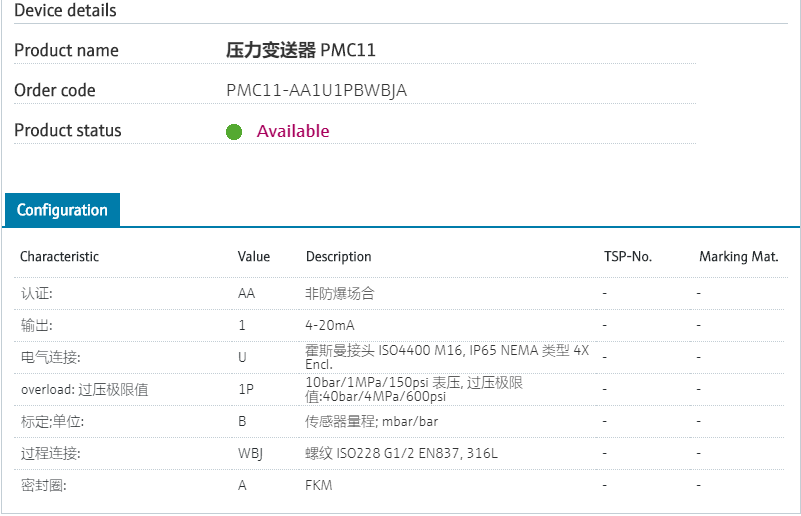Select the 认证 characteristic row
The image size is (801, 516).
tap(37, 294)
